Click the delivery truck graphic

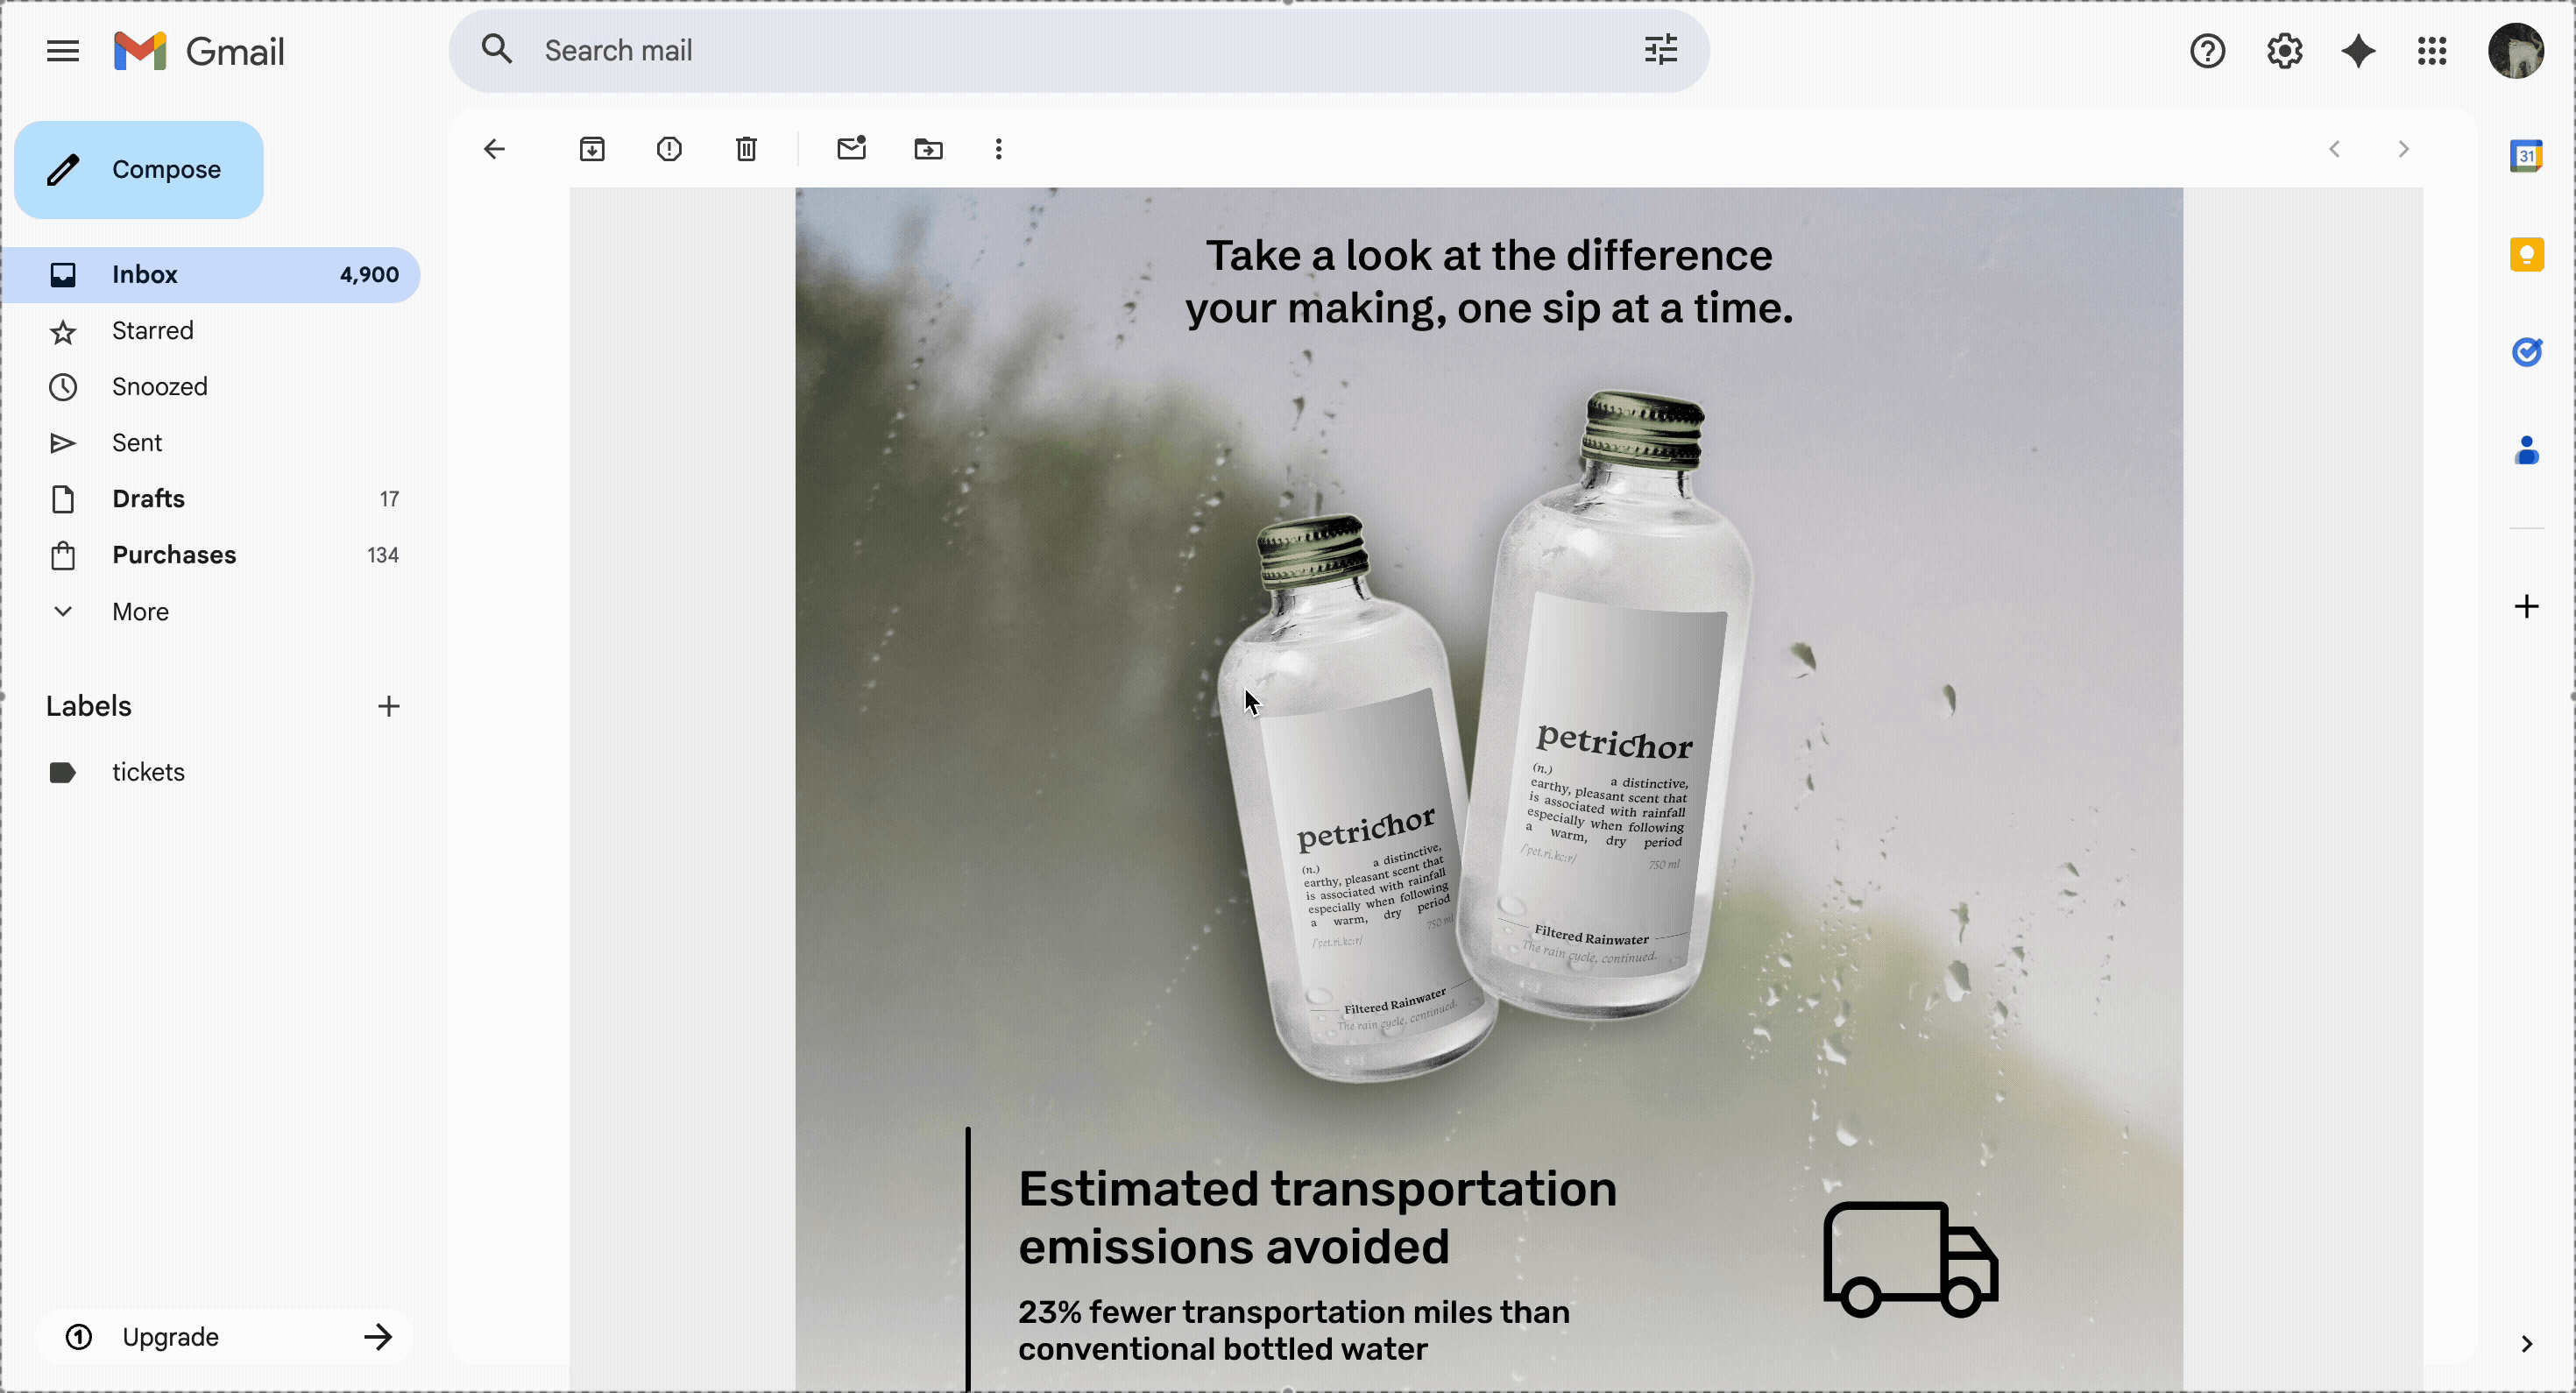pyautogui.click(x=1910, y=1258)
